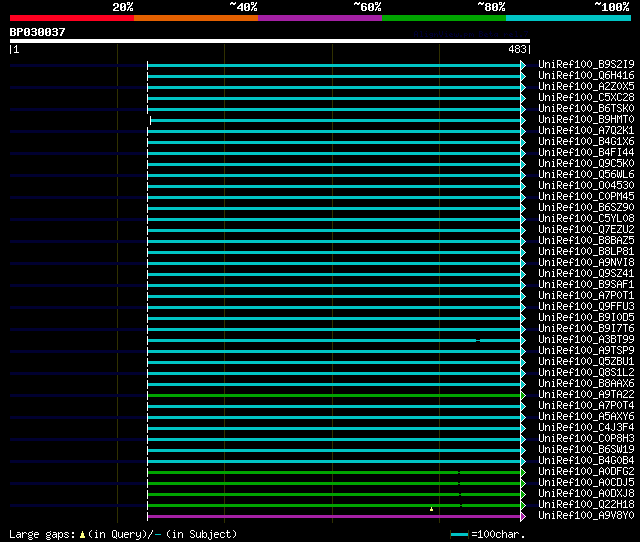Image resolution: width=640 pixels, height=542 pixels.
Task: Click hit label UniRef100_B9I7T6
Action: click(586, 329)
